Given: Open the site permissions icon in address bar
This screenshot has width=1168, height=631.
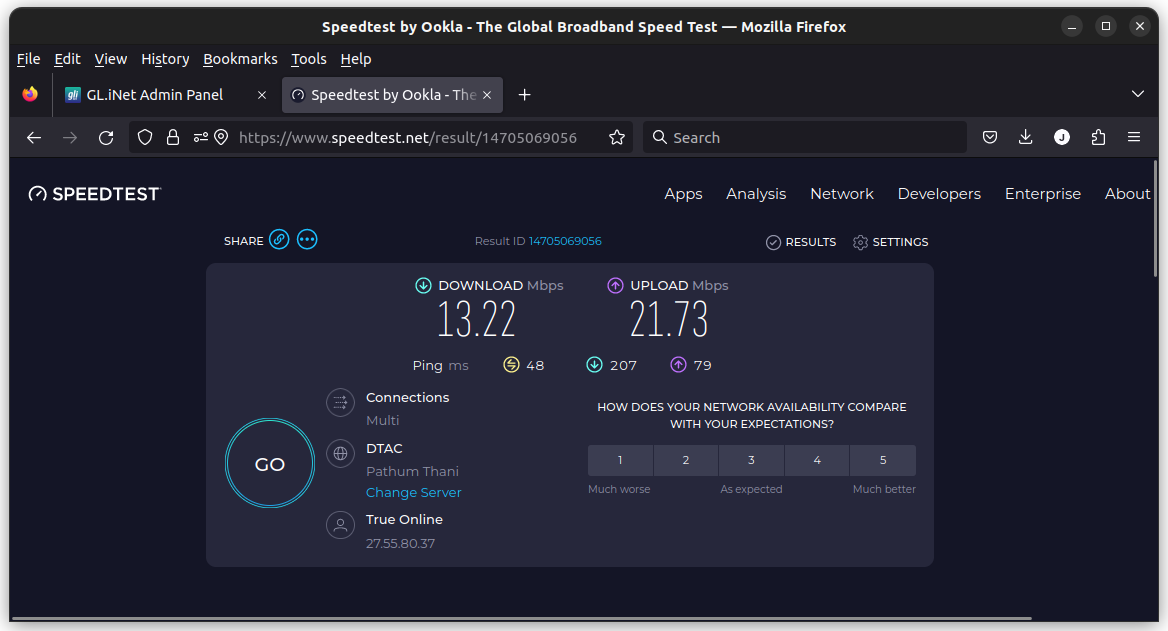Looking at the screenshot, I should pos(200,138).
